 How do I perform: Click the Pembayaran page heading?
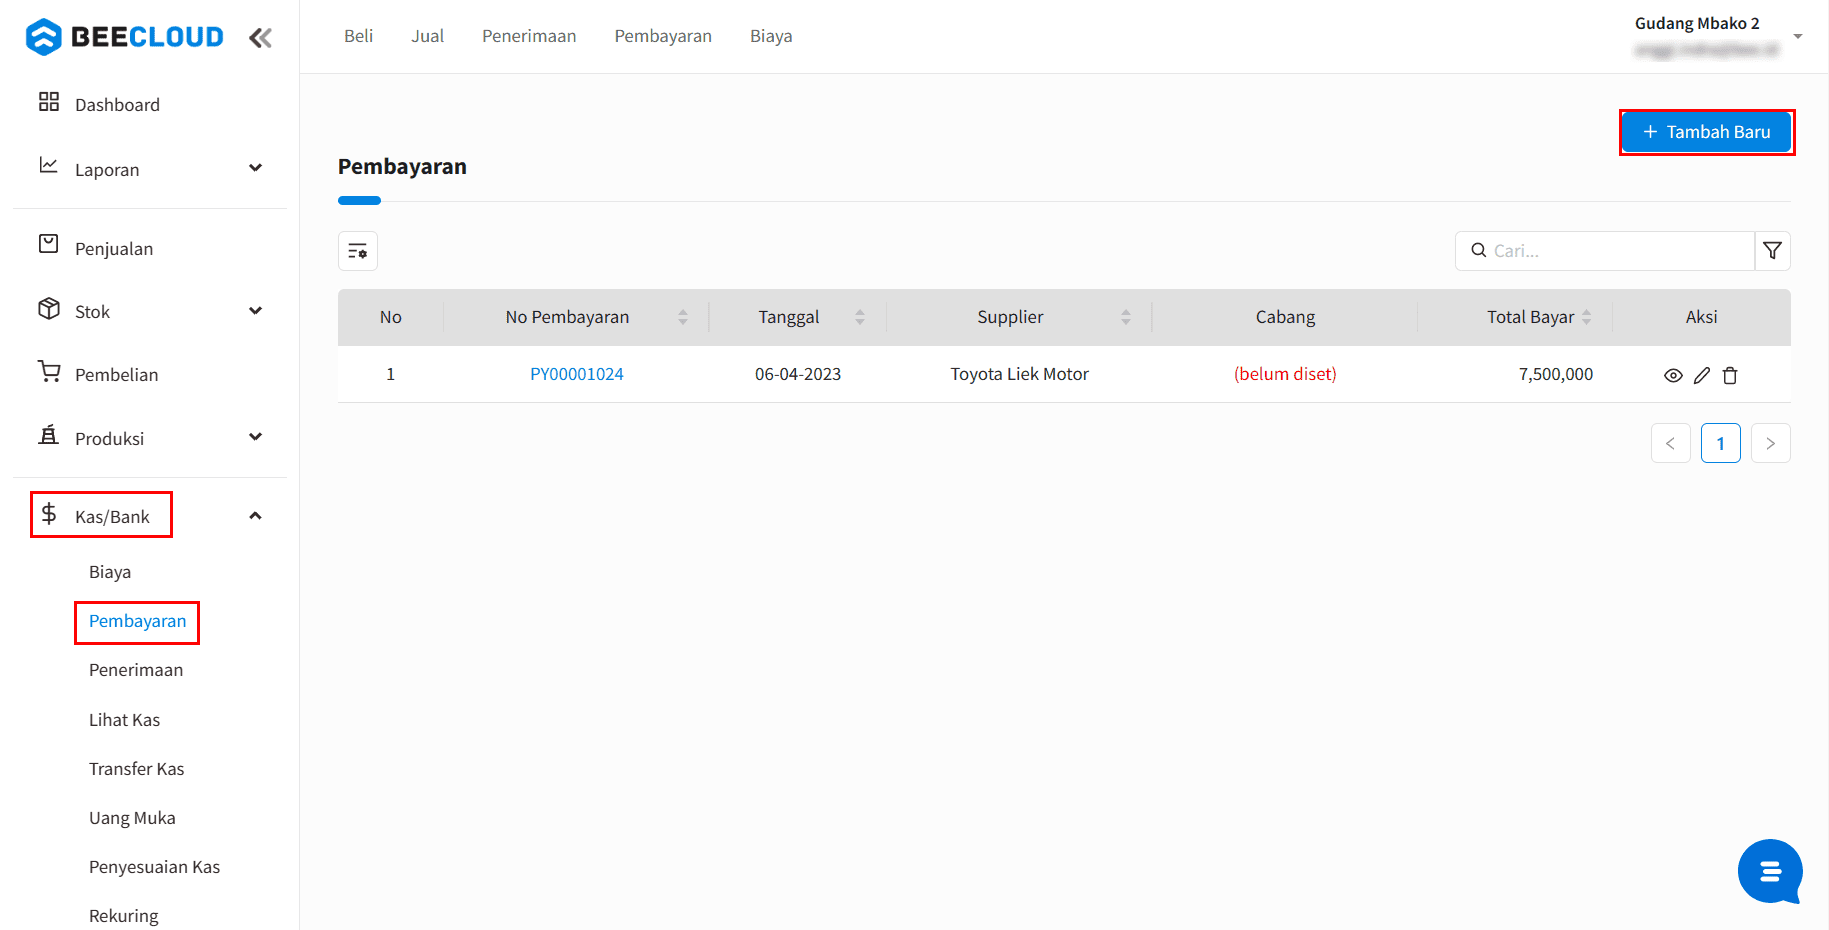[x=402, y=167]
